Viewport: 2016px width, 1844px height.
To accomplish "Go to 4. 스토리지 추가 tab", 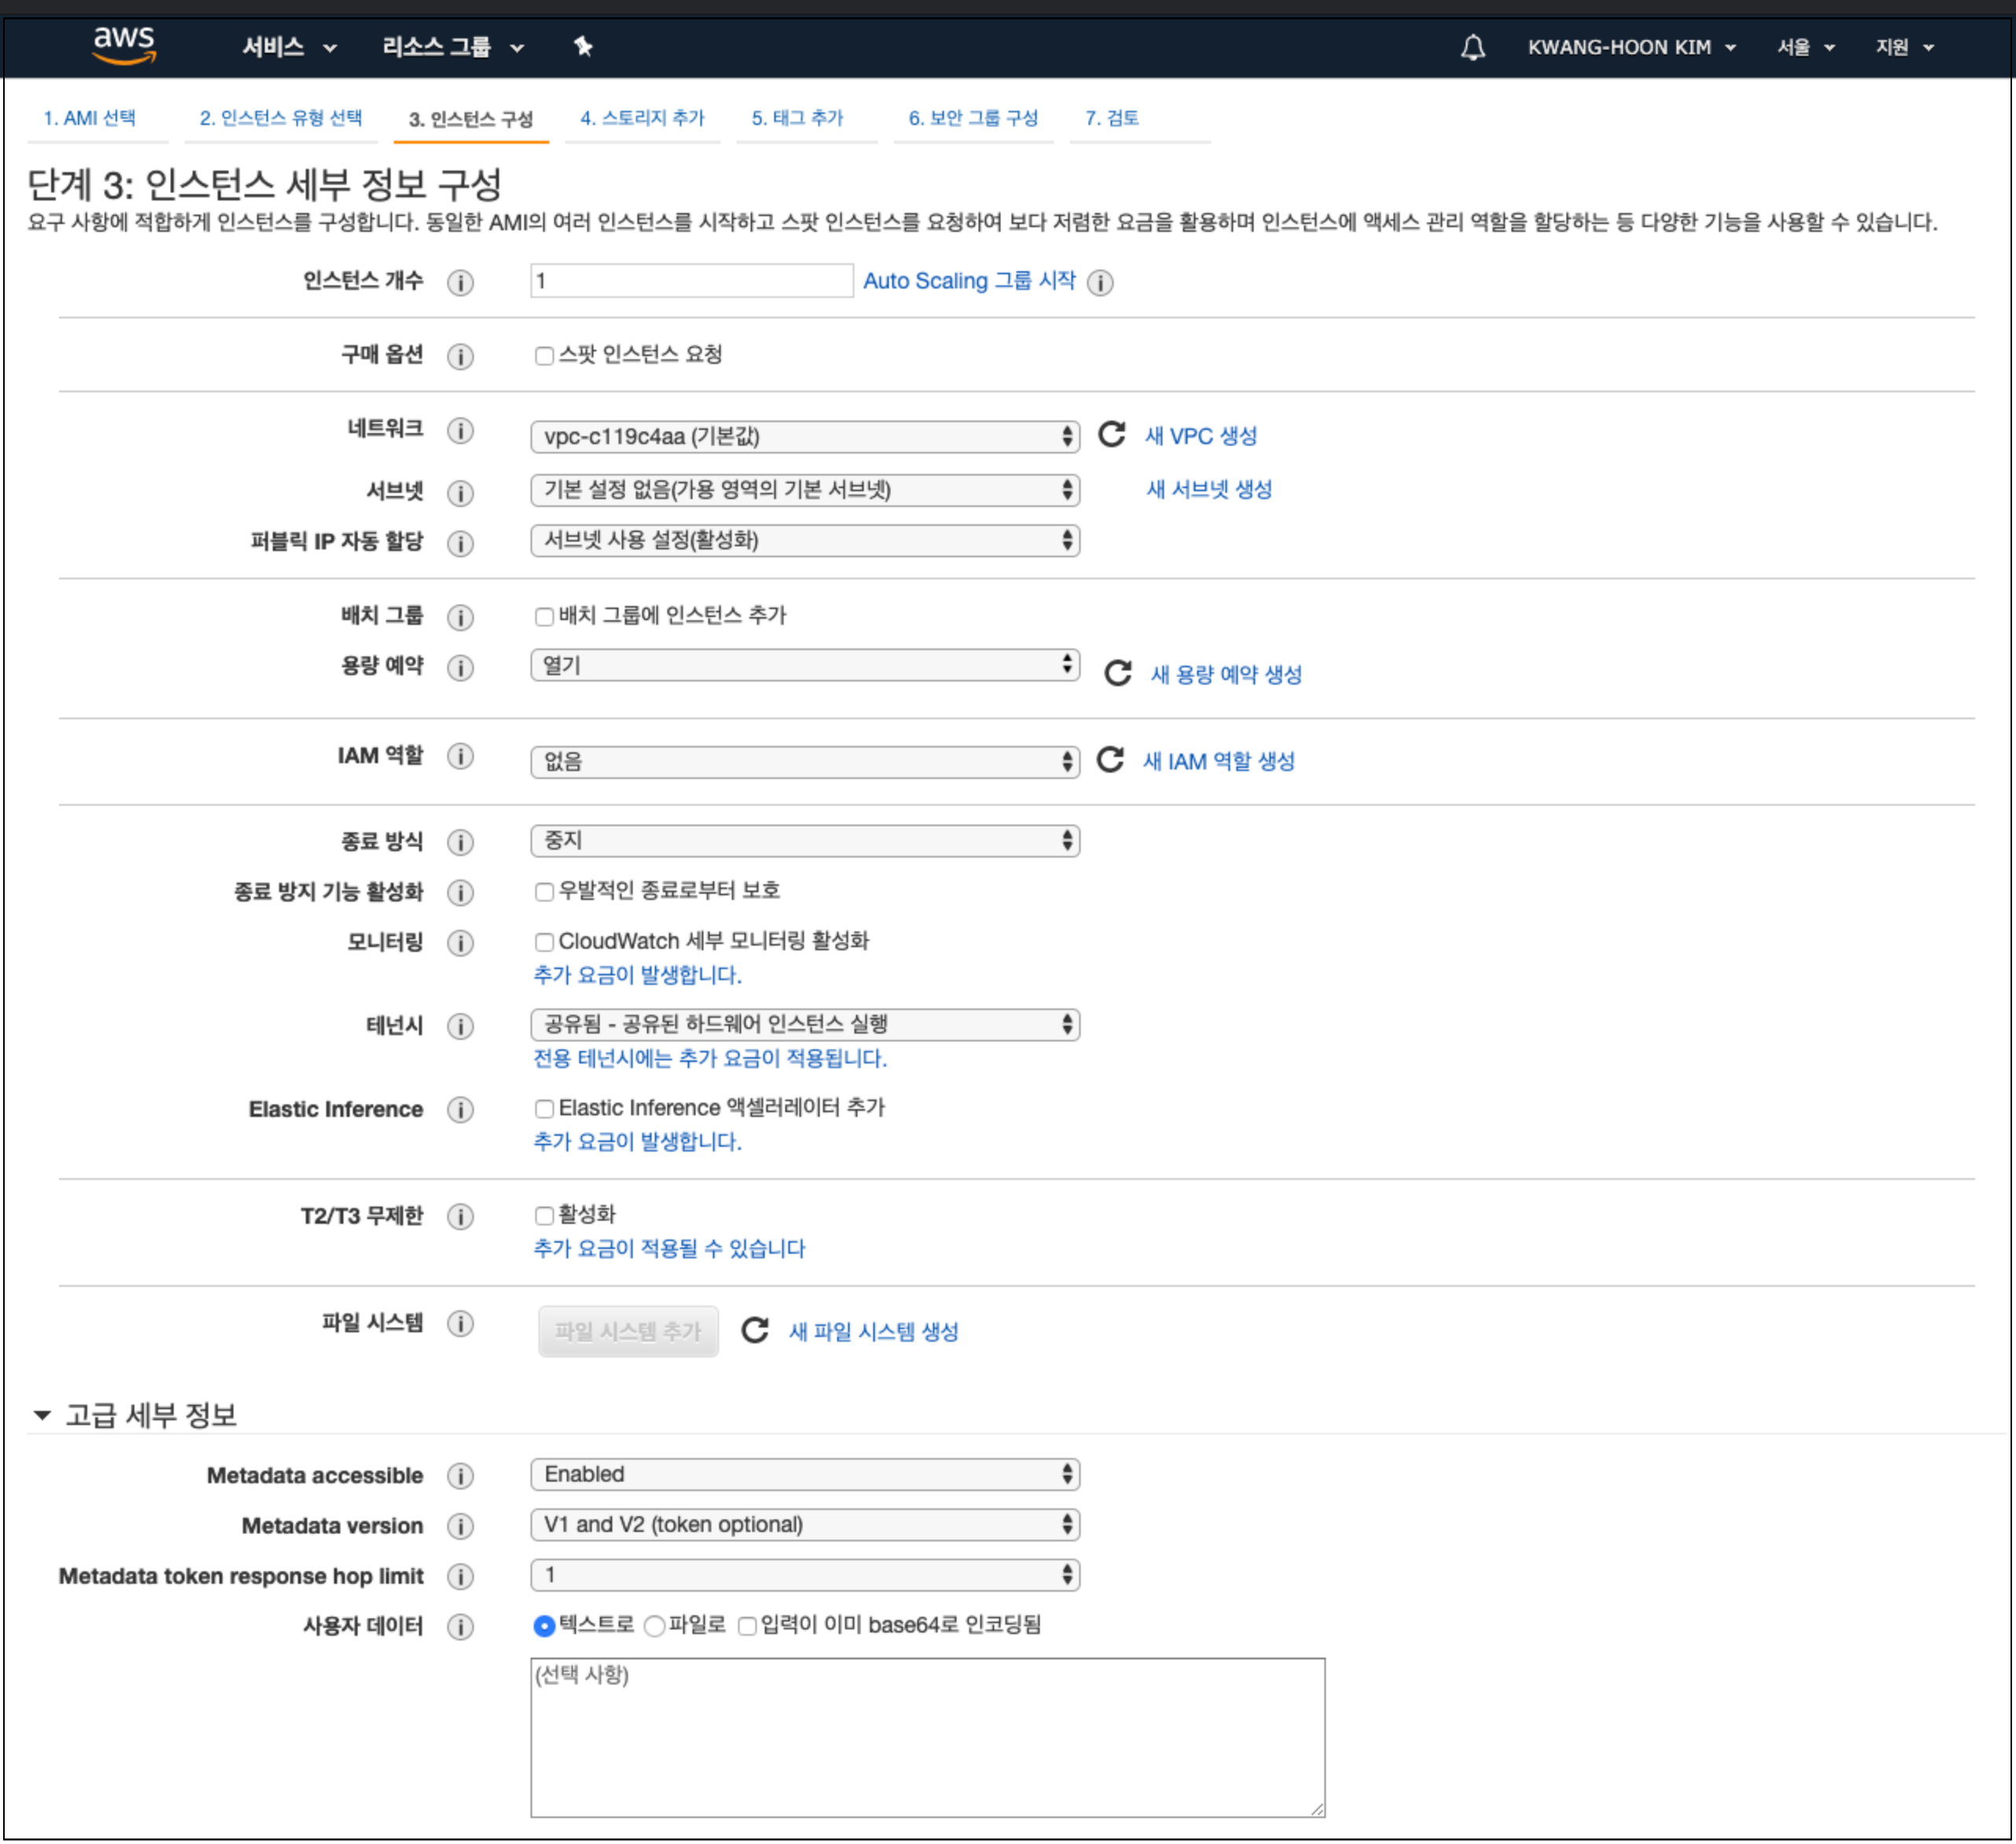I will (x=642, y=118).
